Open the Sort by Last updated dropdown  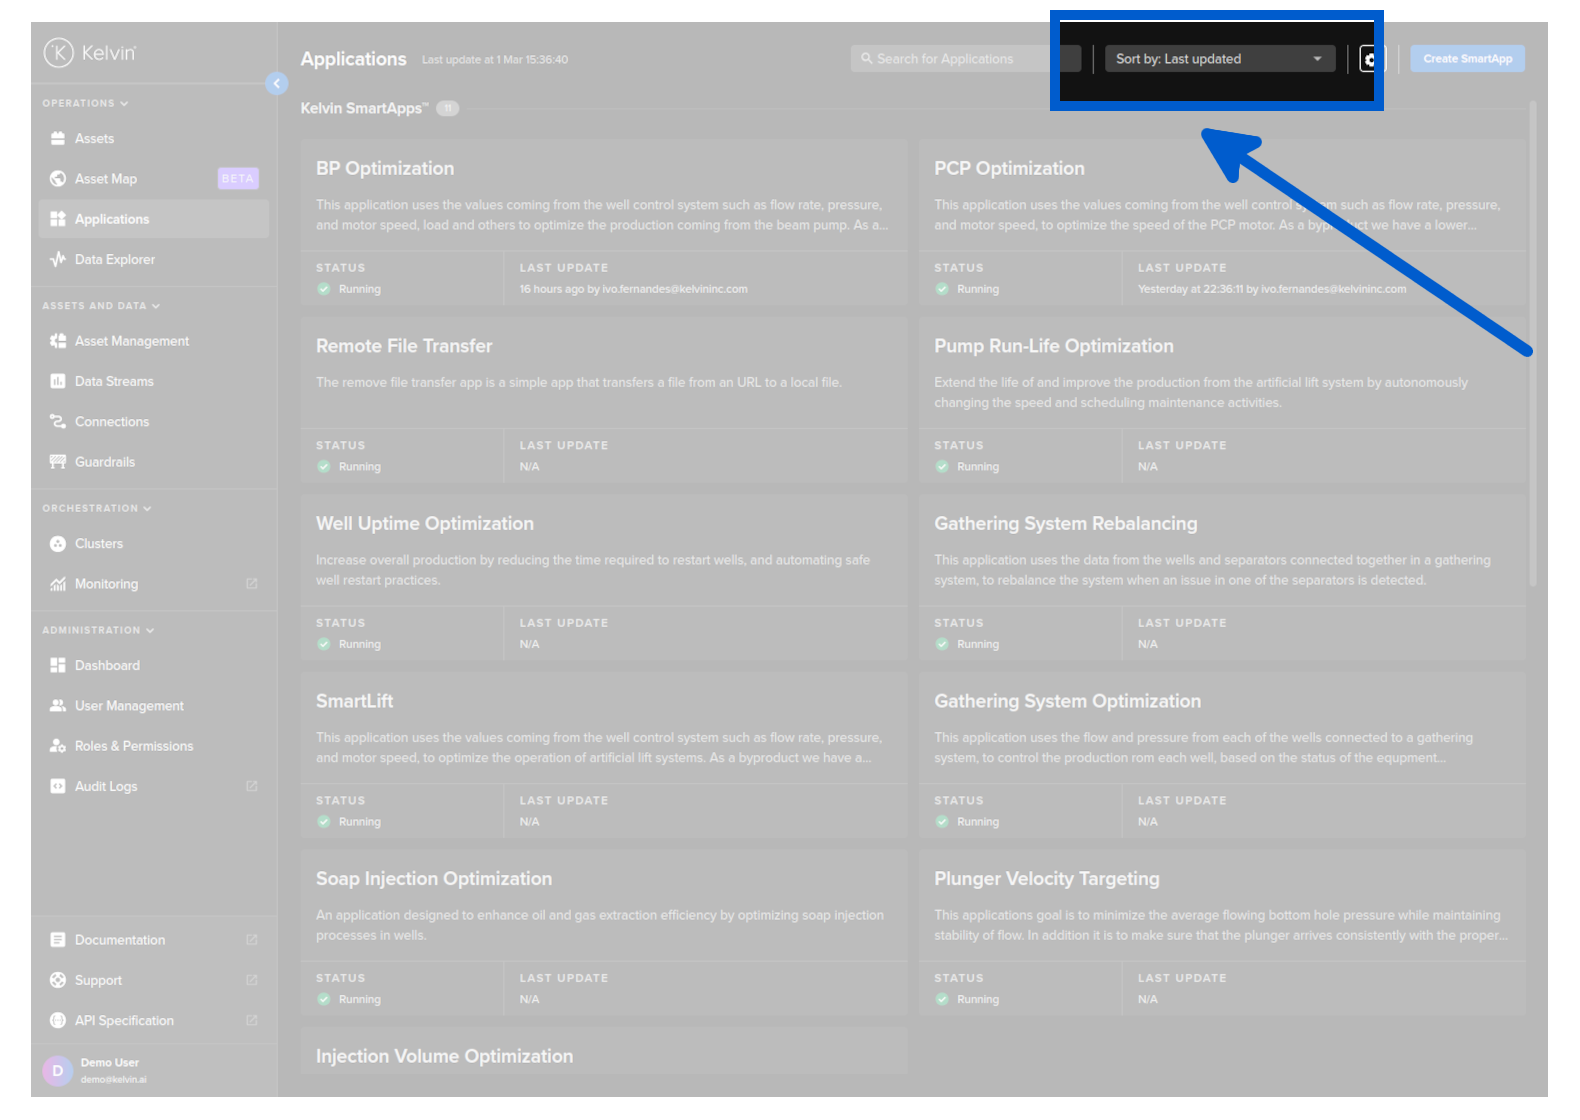[1218, 60]
